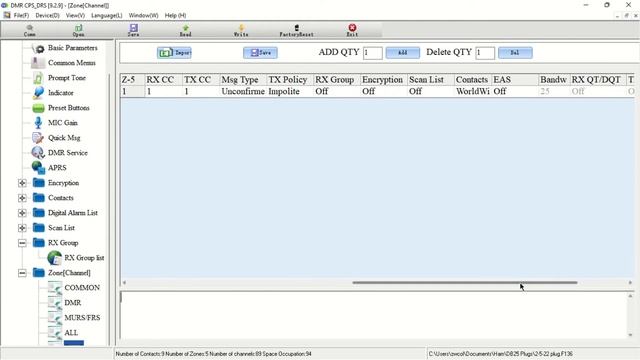The image size is (640, 360).
Task: Click the Msg Type column header
Action: pos(243,80)
